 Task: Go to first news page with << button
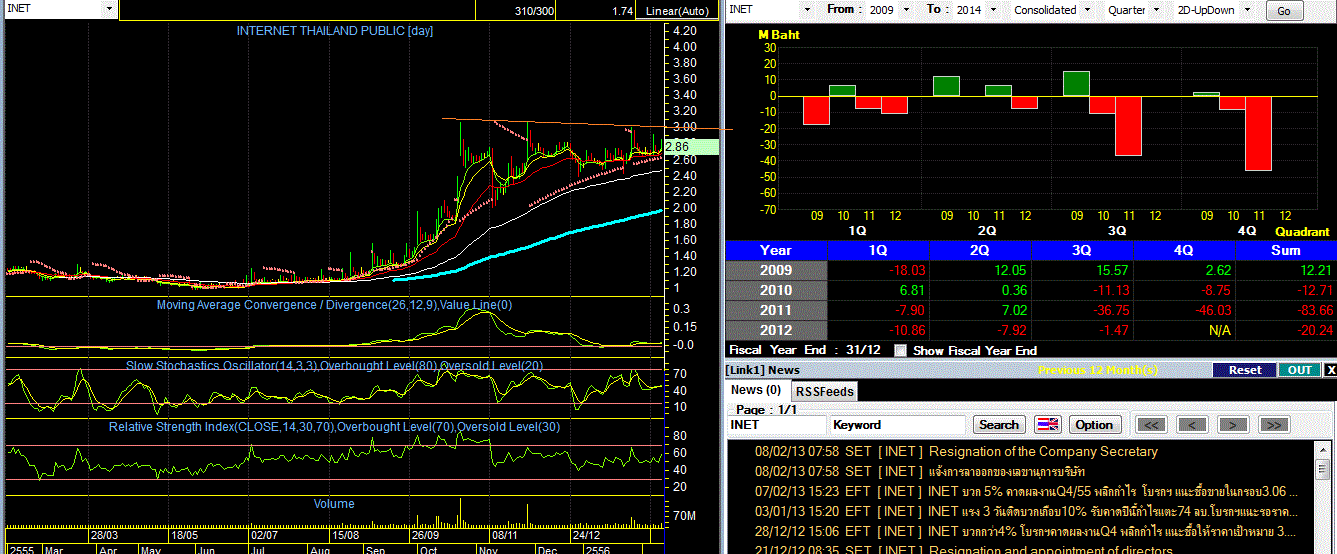pos(1152,425)
